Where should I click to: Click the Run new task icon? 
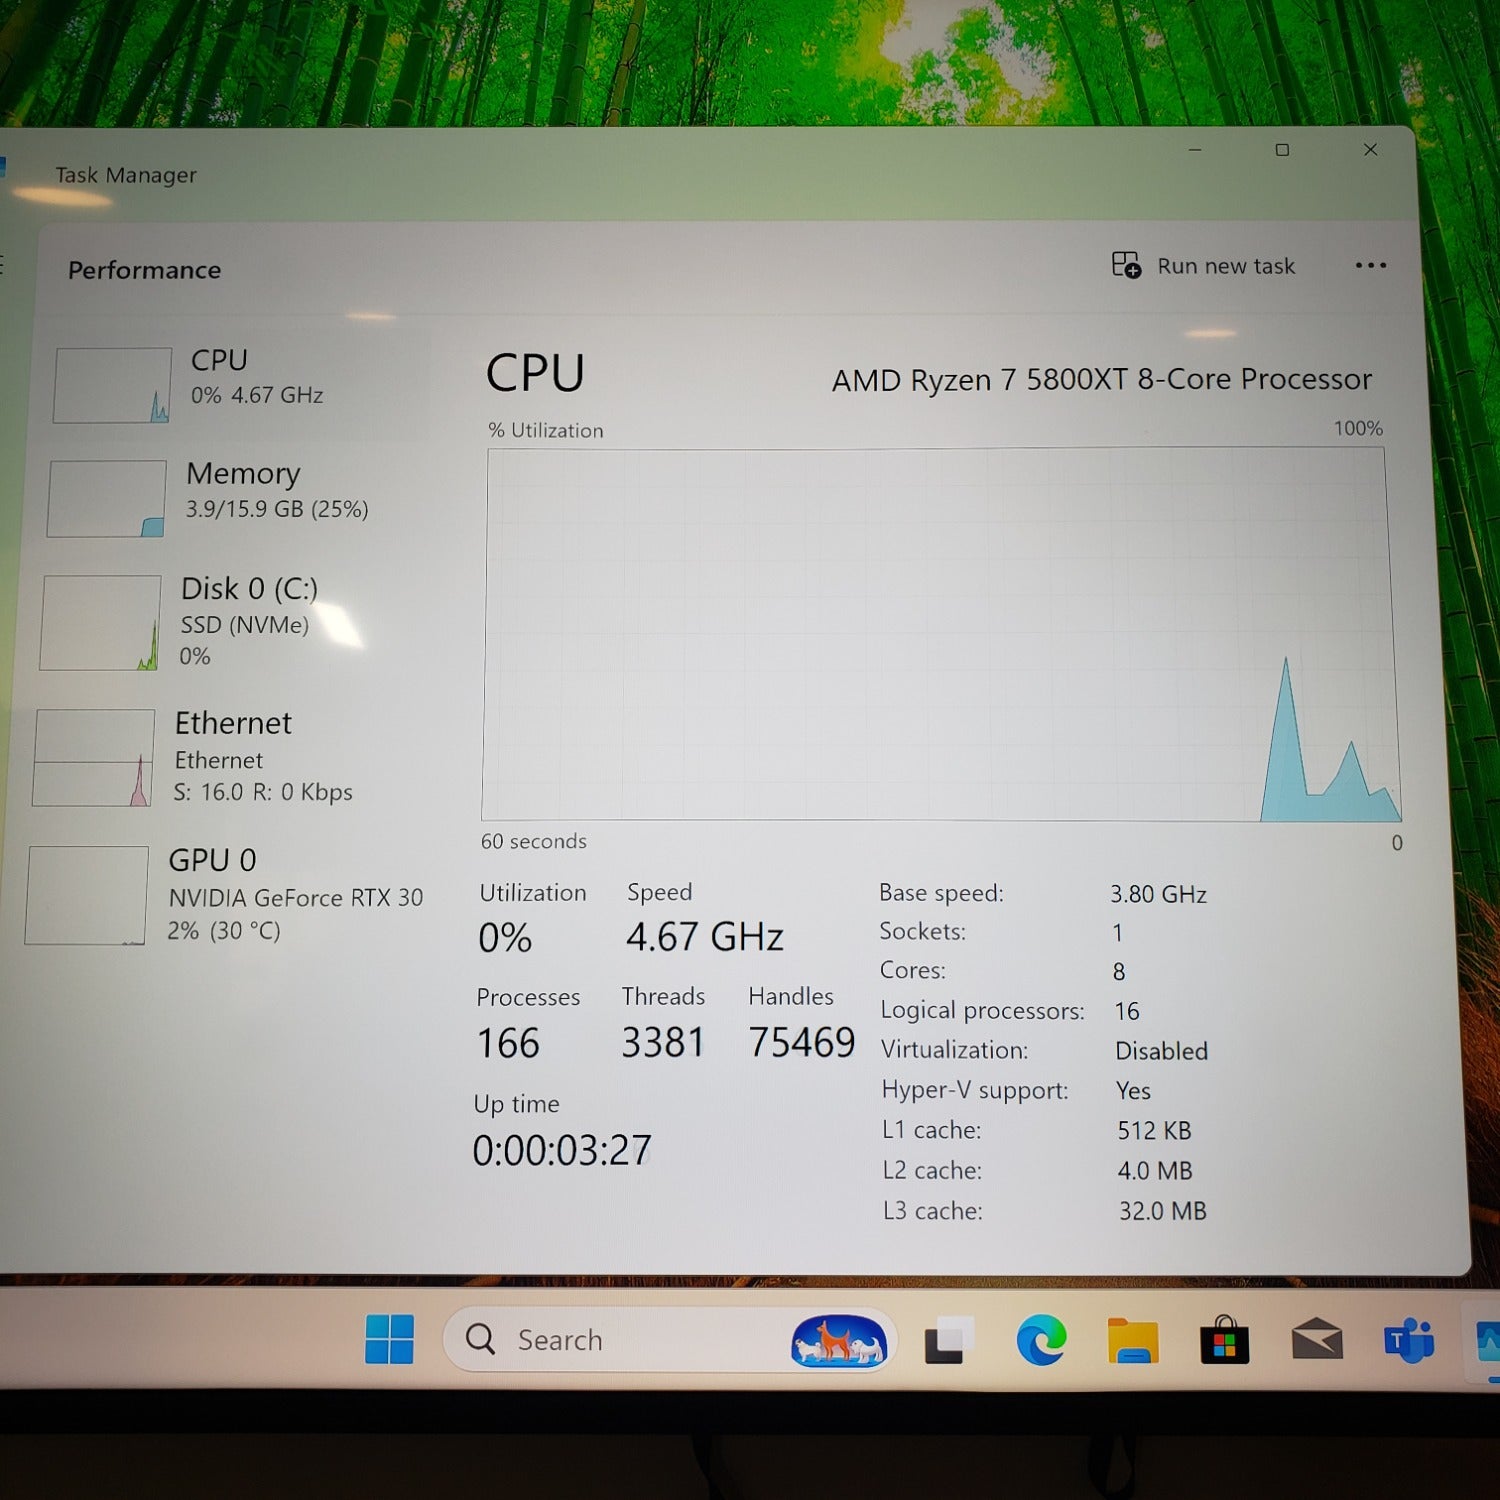point(1124,266)
